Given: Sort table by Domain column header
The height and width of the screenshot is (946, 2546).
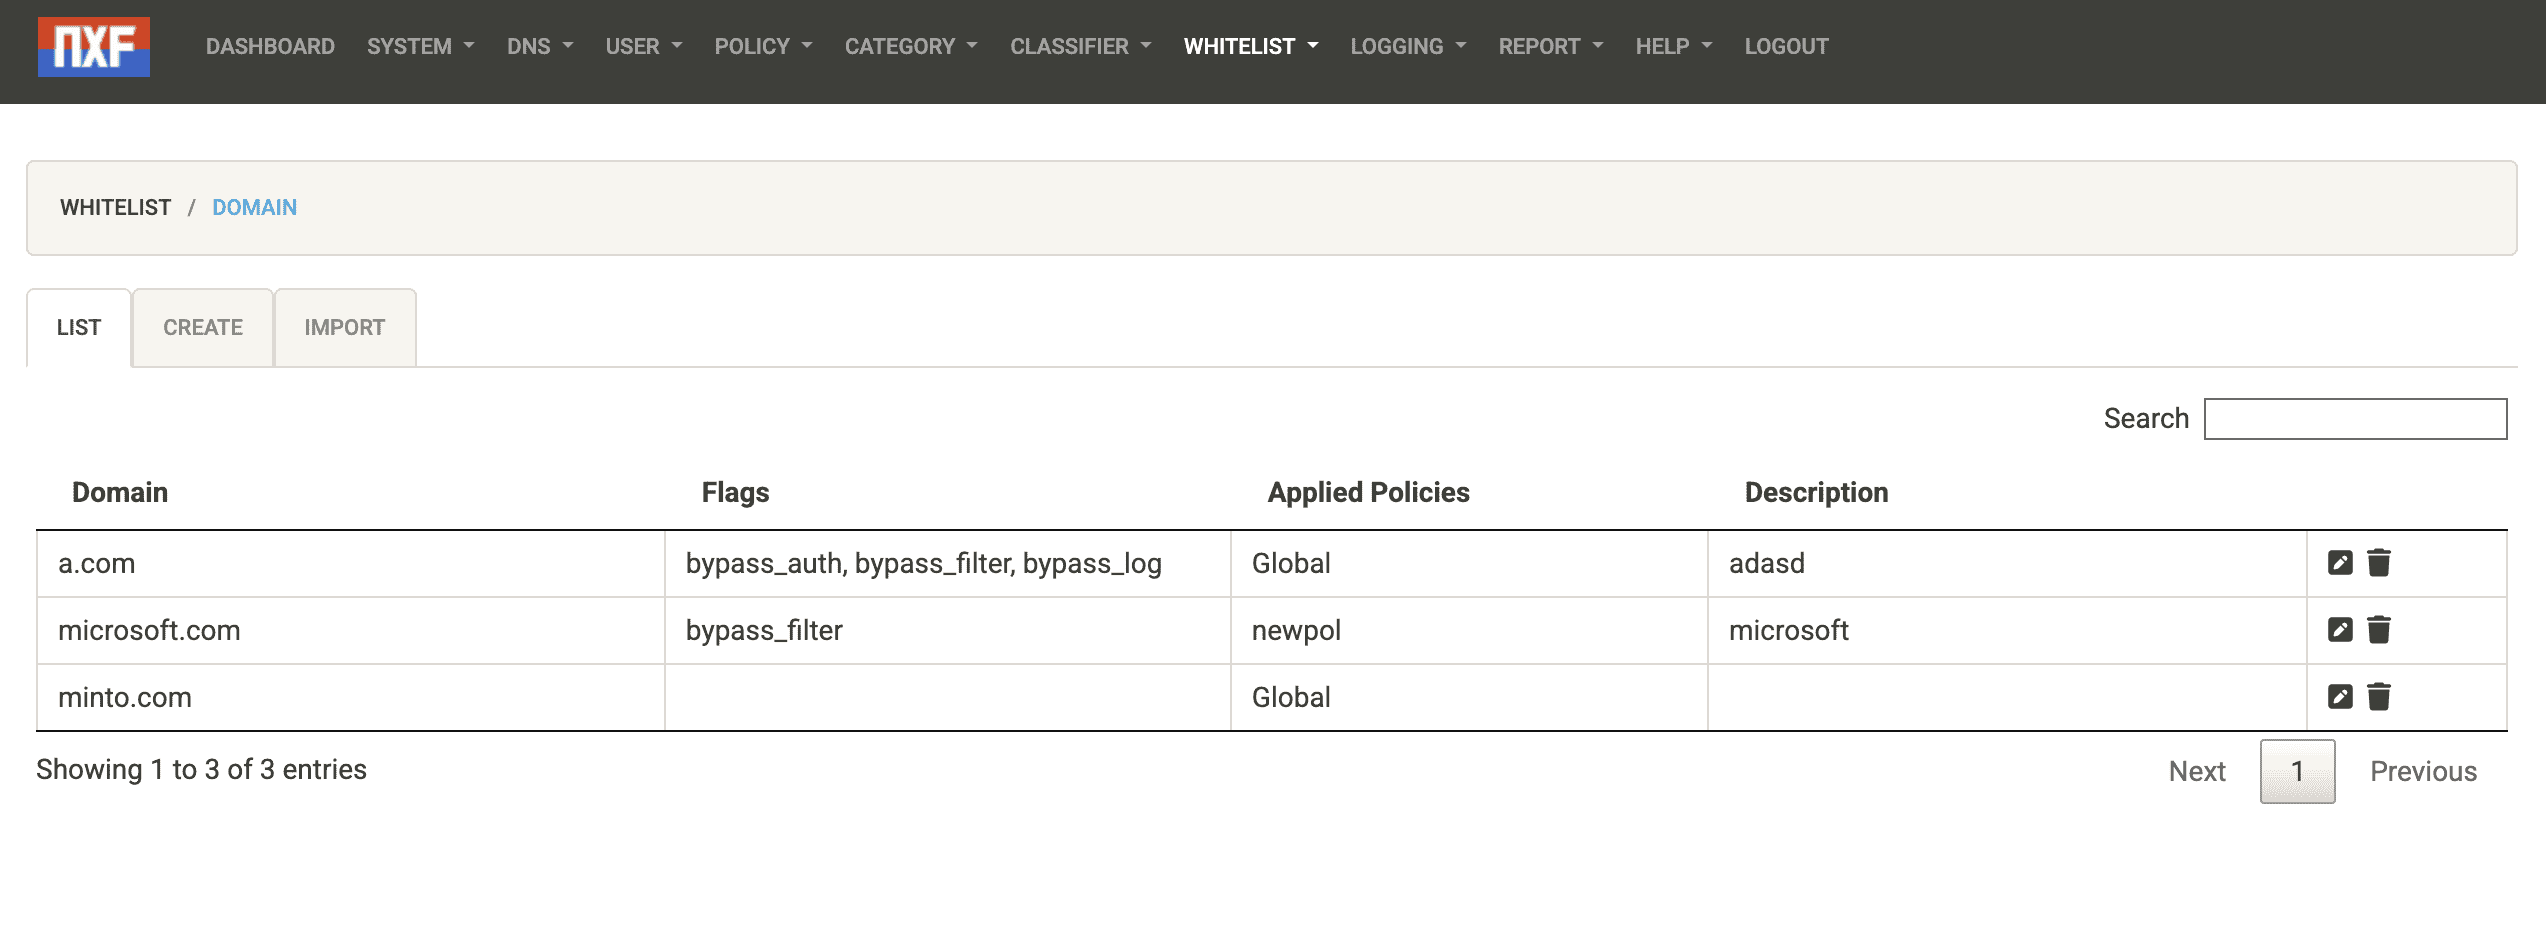Looking at the screenshot, I should 120,493.
